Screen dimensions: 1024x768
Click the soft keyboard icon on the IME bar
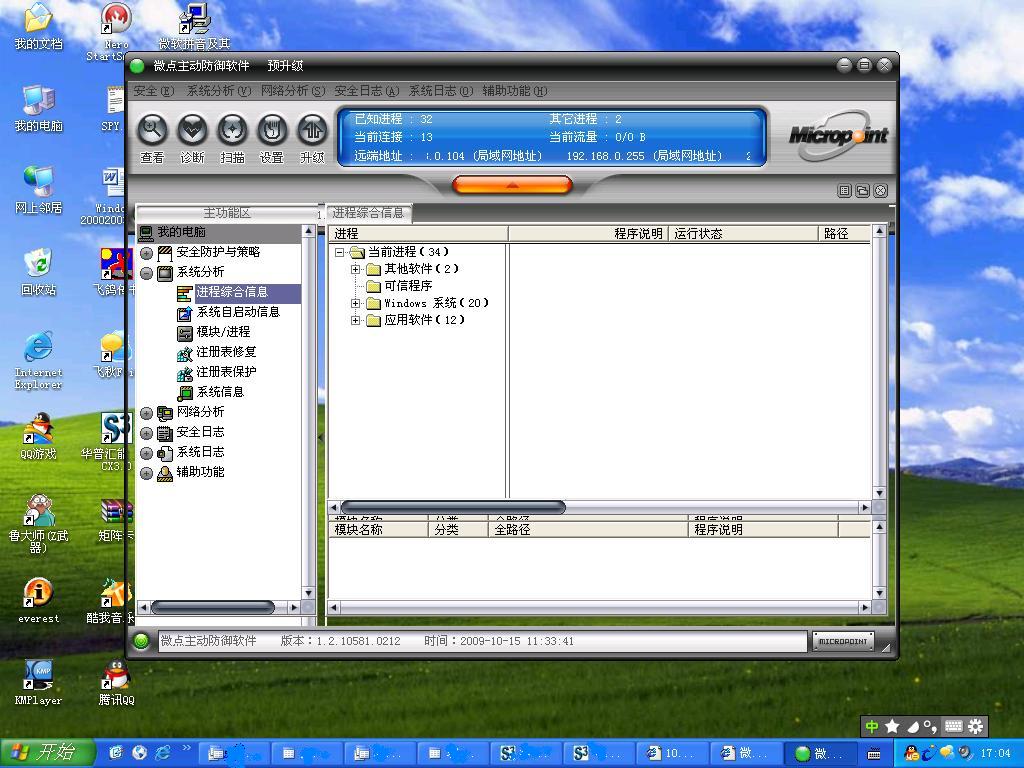[953, 726]
